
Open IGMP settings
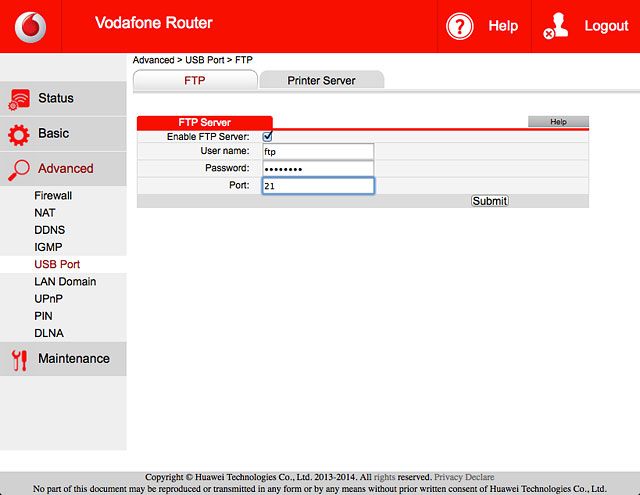click(x=48, y=247)
